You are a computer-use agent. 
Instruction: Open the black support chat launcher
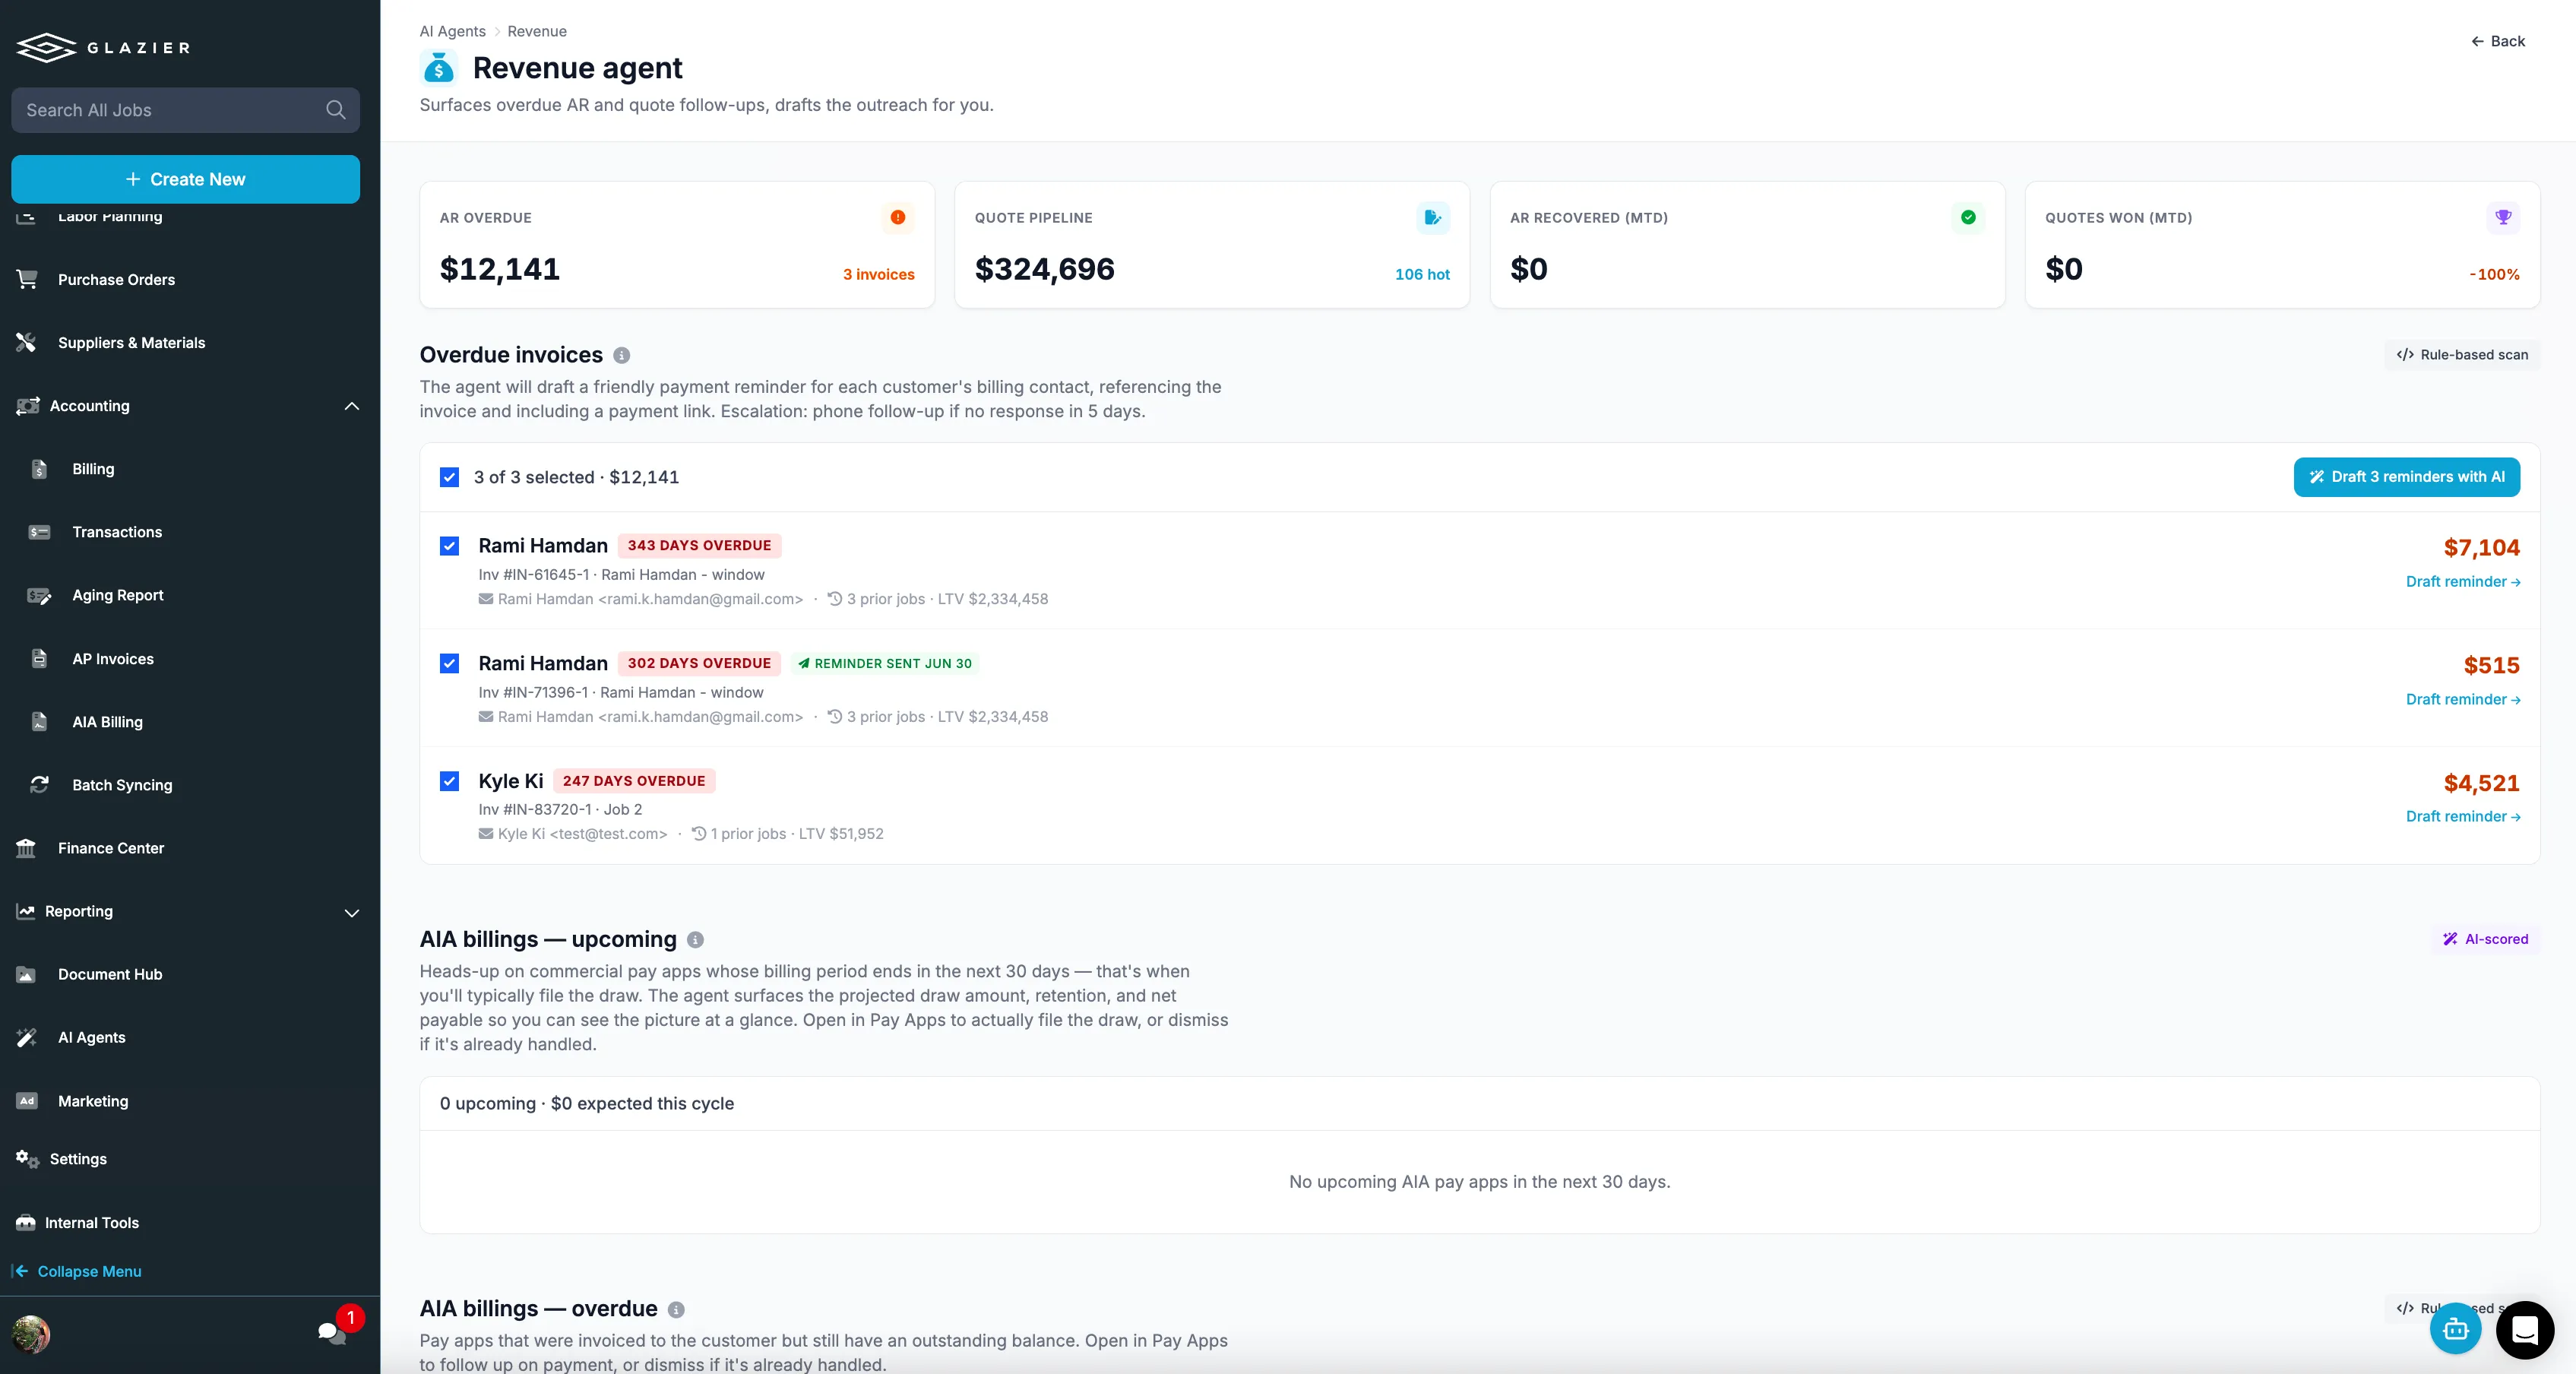(2524, 1330)
